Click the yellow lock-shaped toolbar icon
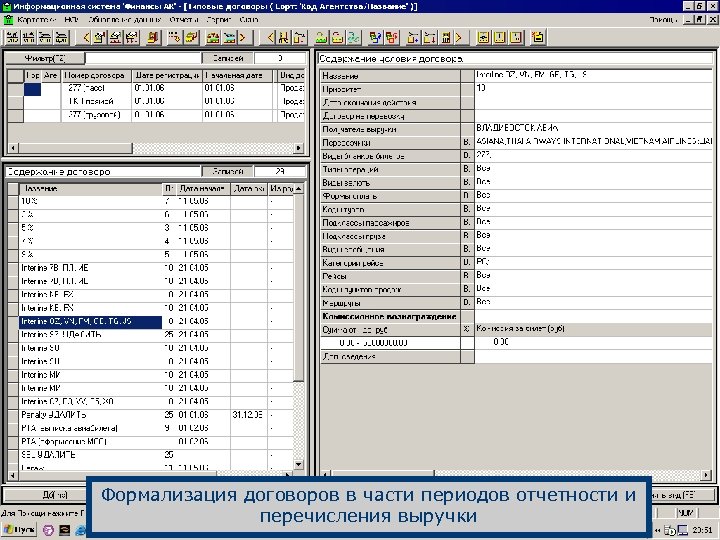720x540 pixels. (x=338, y=37)
